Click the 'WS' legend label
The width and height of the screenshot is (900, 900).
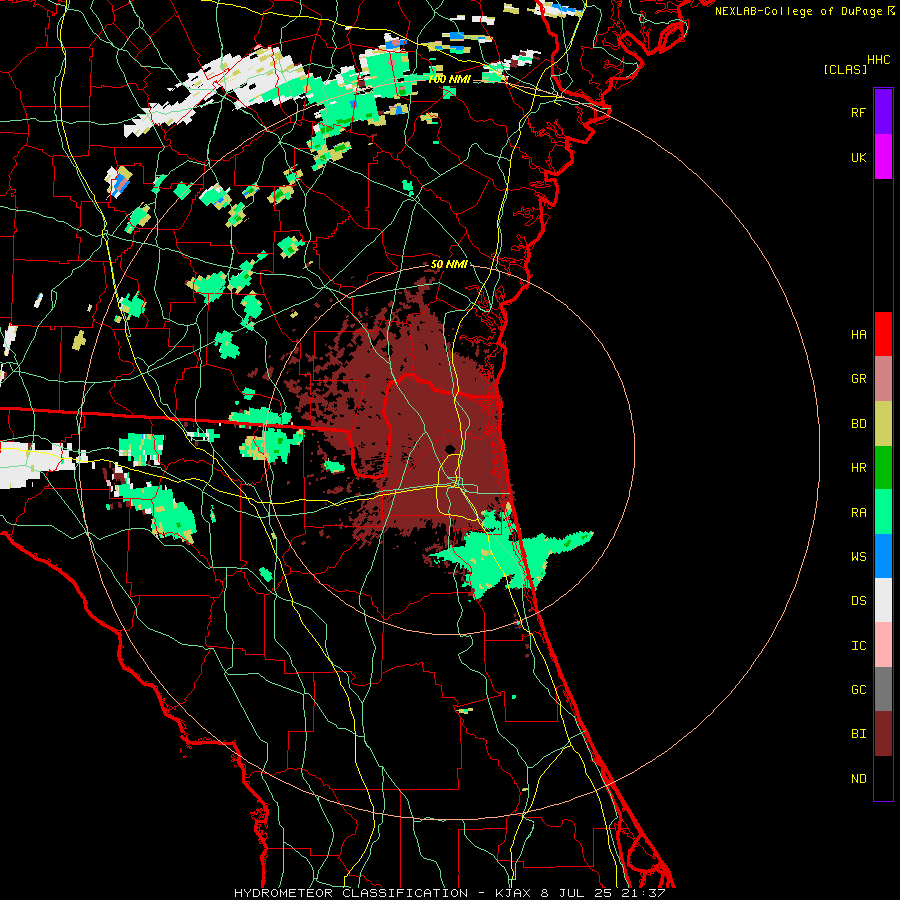[x=859, y=556]
